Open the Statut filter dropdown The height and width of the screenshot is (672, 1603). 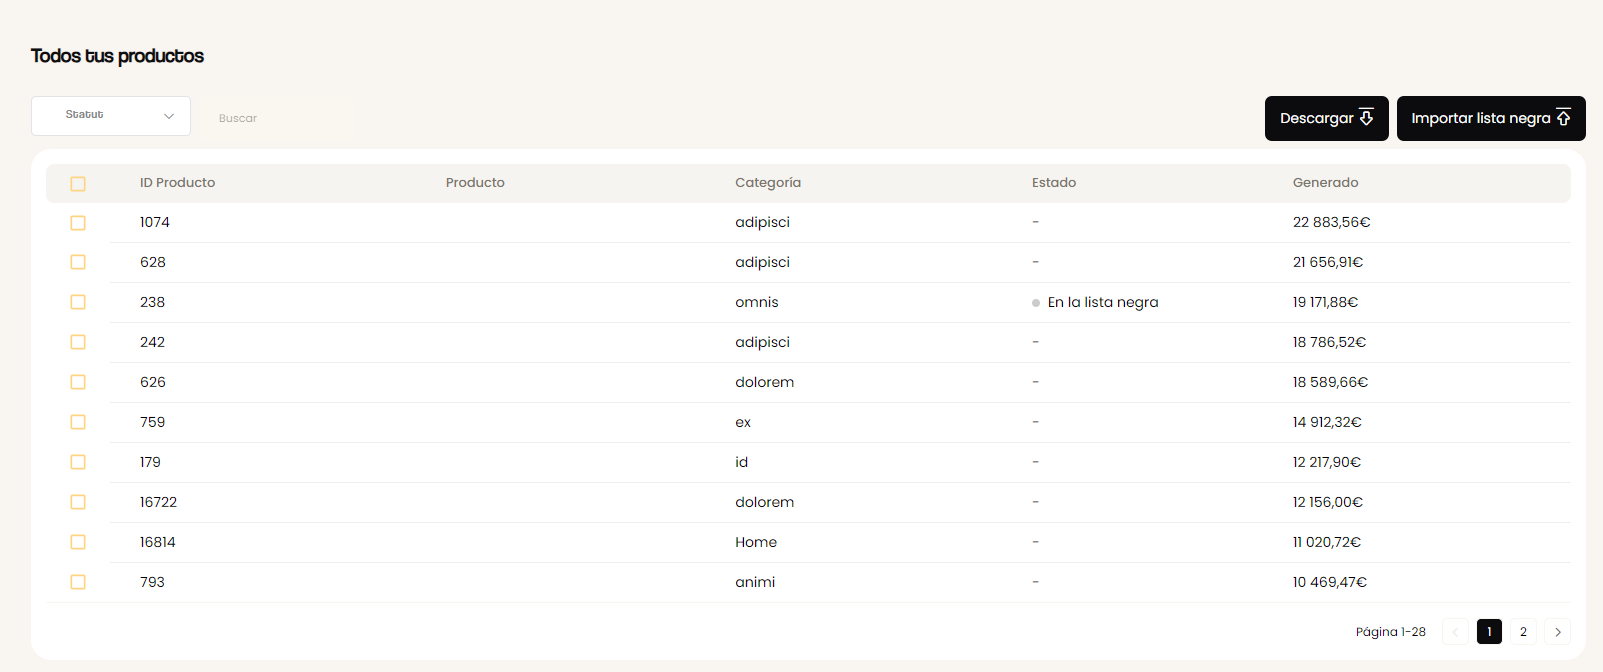point(111,116)
